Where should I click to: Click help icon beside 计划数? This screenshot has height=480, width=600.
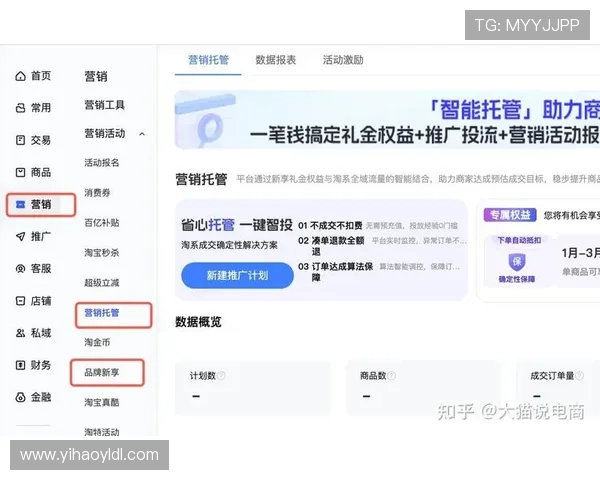point(221,376)
